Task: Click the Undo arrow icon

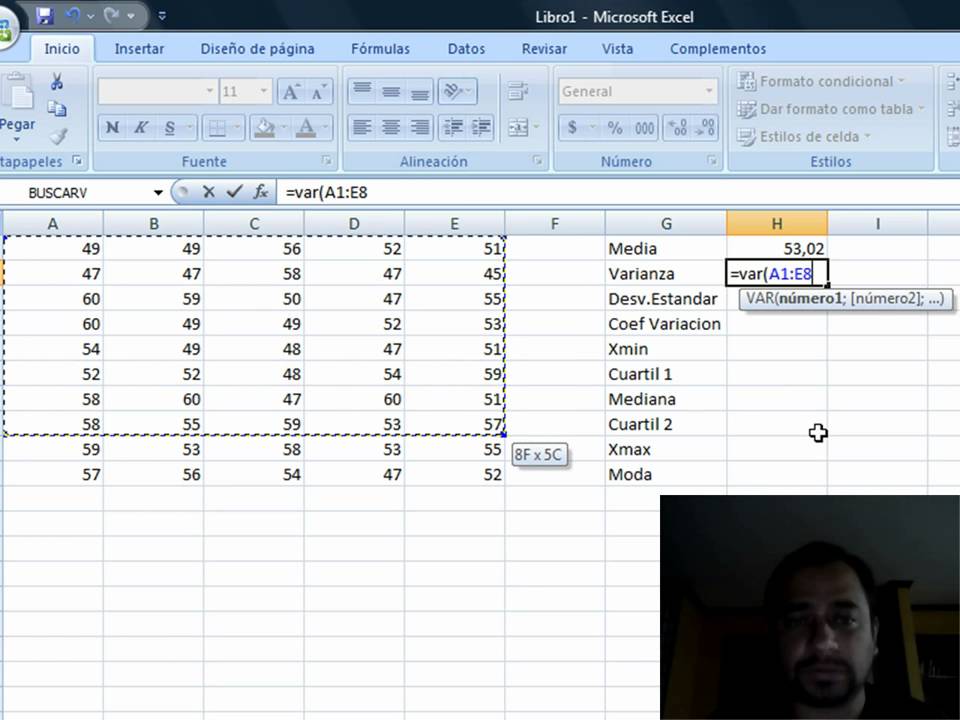Action: click(x=73, y=17)
